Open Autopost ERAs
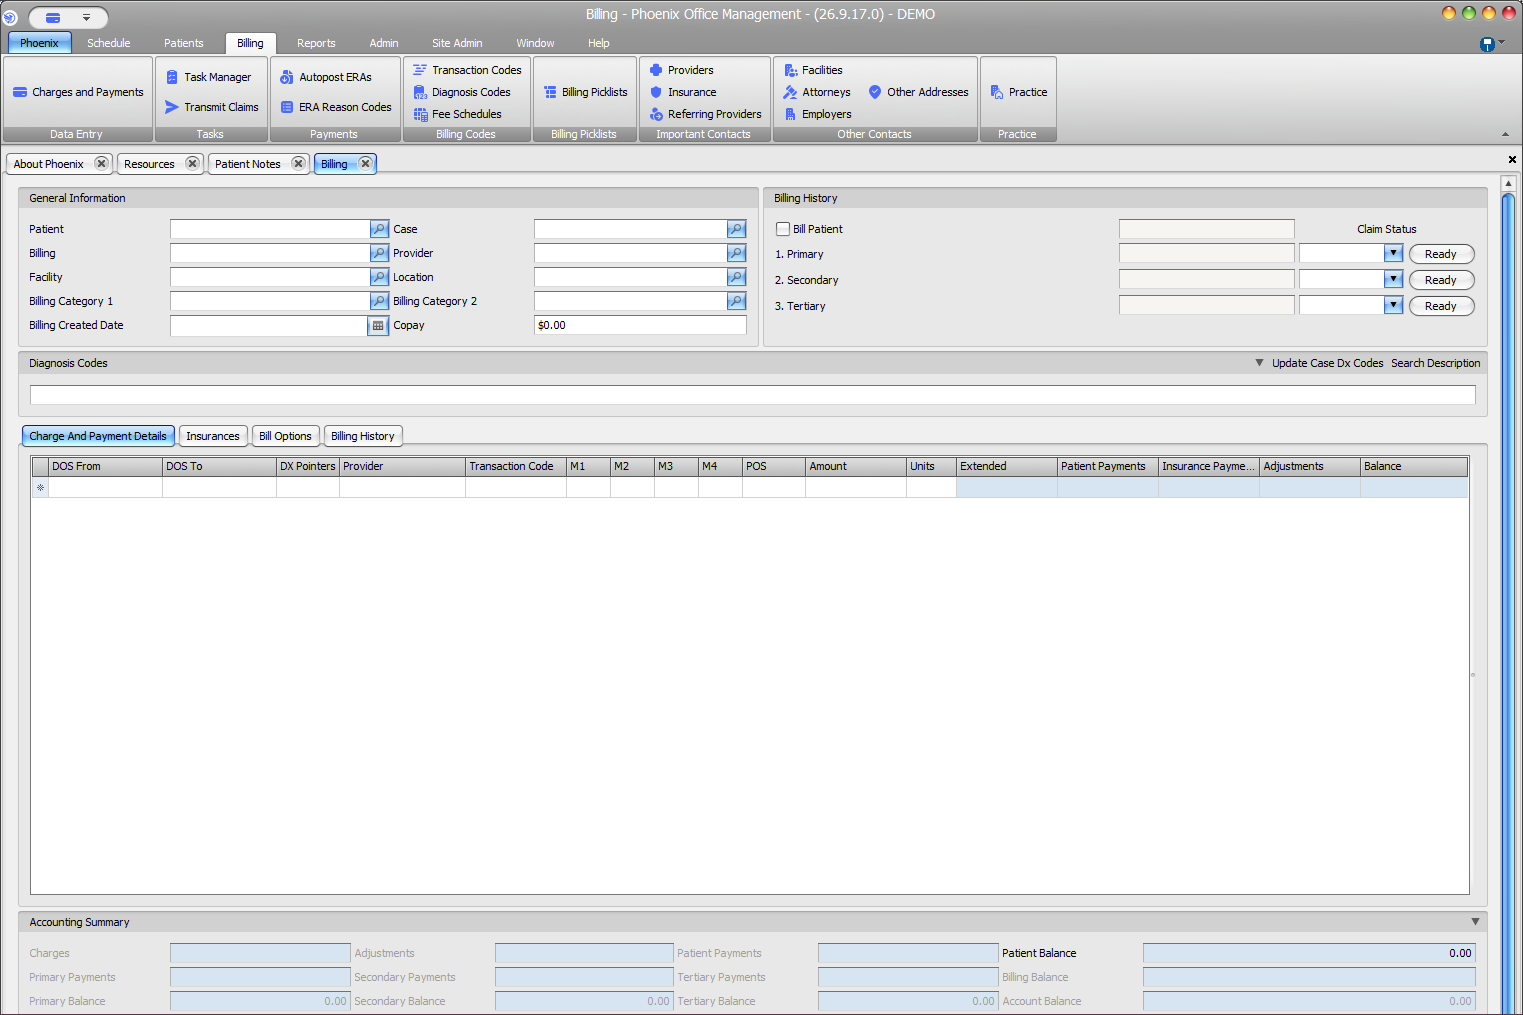Image resolution: width=1523 pixels, height=1015 pixels. pos(326,77)
